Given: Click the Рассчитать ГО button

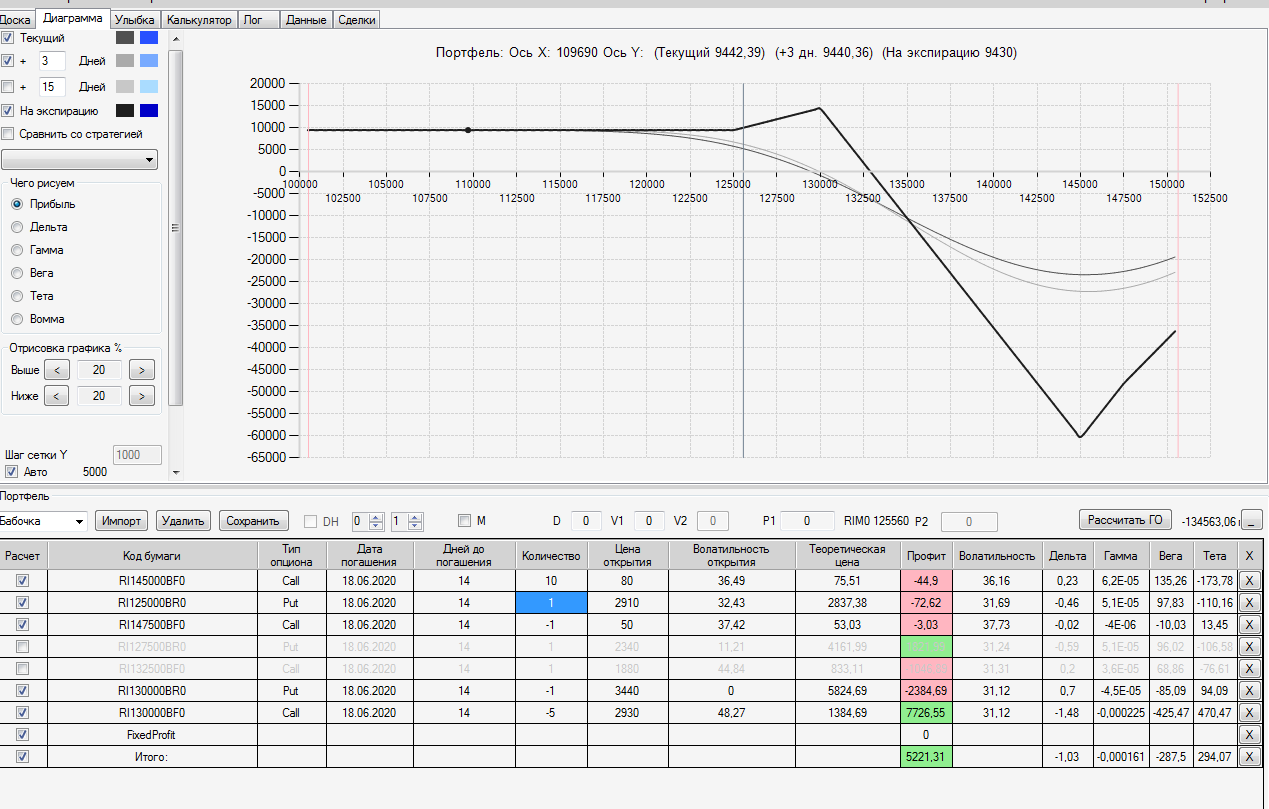Looking at the screenshot, I should coord(1125,520).
